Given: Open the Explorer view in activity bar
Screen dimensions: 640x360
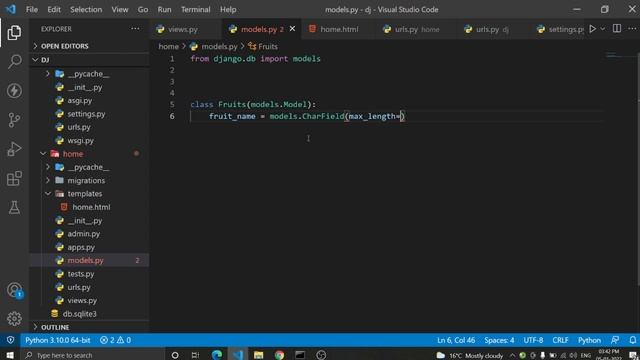Looking at the screenshot, I should pyautogui.click(x=14, y=33).
